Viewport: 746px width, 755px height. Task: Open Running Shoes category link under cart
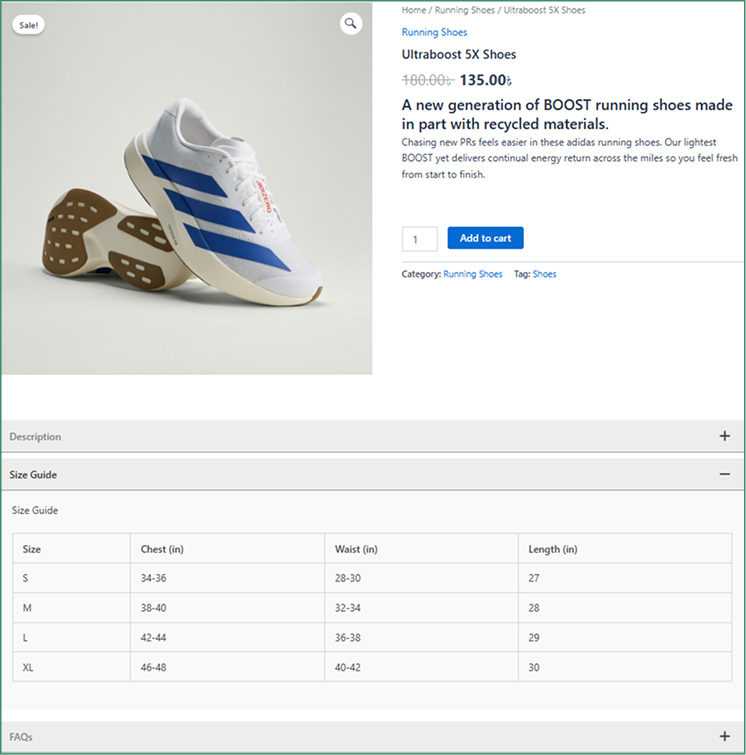(x=472, y=274)
